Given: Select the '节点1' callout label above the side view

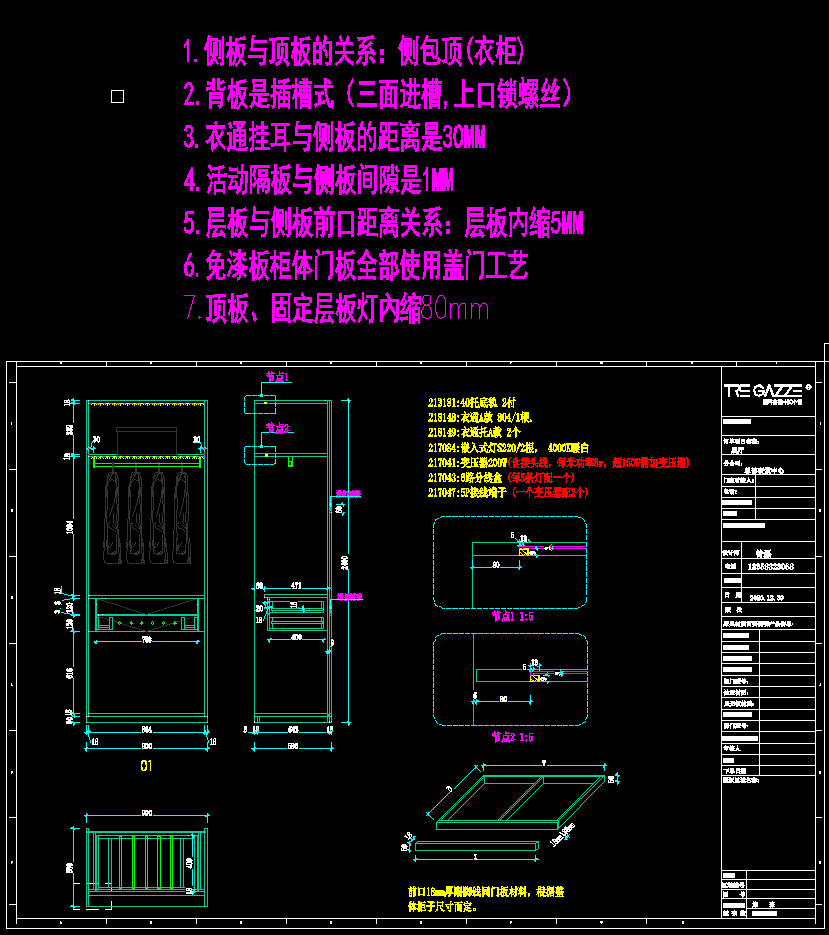Looking at the screenshot, I should click(277, 377).
